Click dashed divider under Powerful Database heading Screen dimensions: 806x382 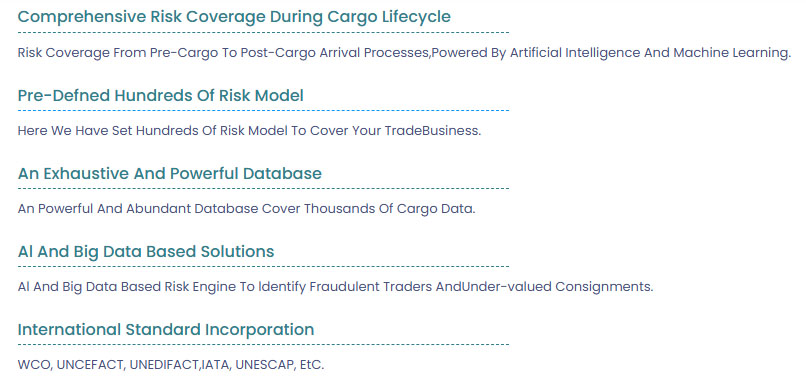point(263,188)
